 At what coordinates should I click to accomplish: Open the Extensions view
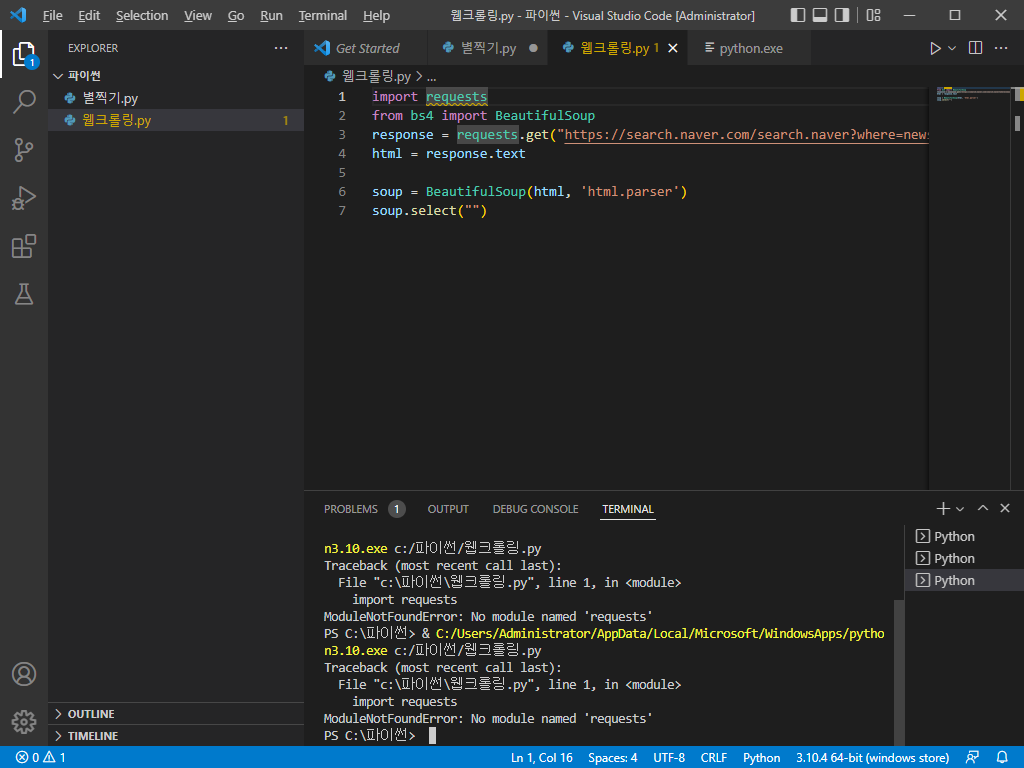tap(24, 246)
